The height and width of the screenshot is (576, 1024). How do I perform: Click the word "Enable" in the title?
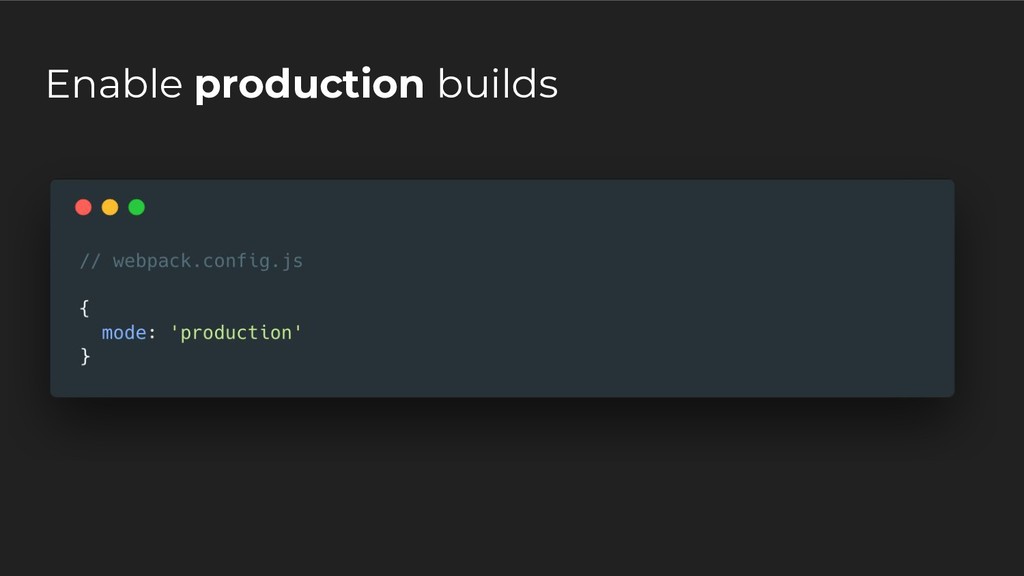pos(114,85)
